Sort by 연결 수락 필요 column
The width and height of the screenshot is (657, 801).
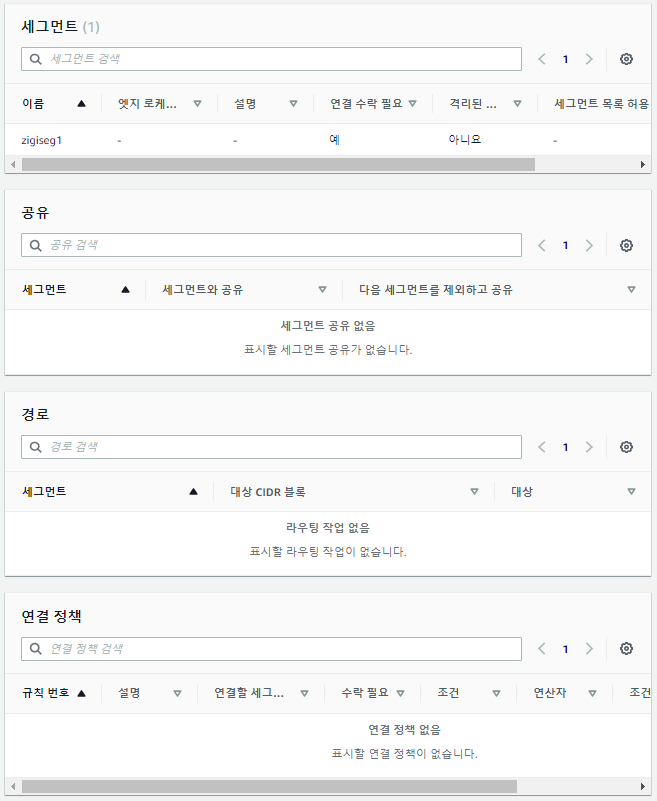point(373,104)
